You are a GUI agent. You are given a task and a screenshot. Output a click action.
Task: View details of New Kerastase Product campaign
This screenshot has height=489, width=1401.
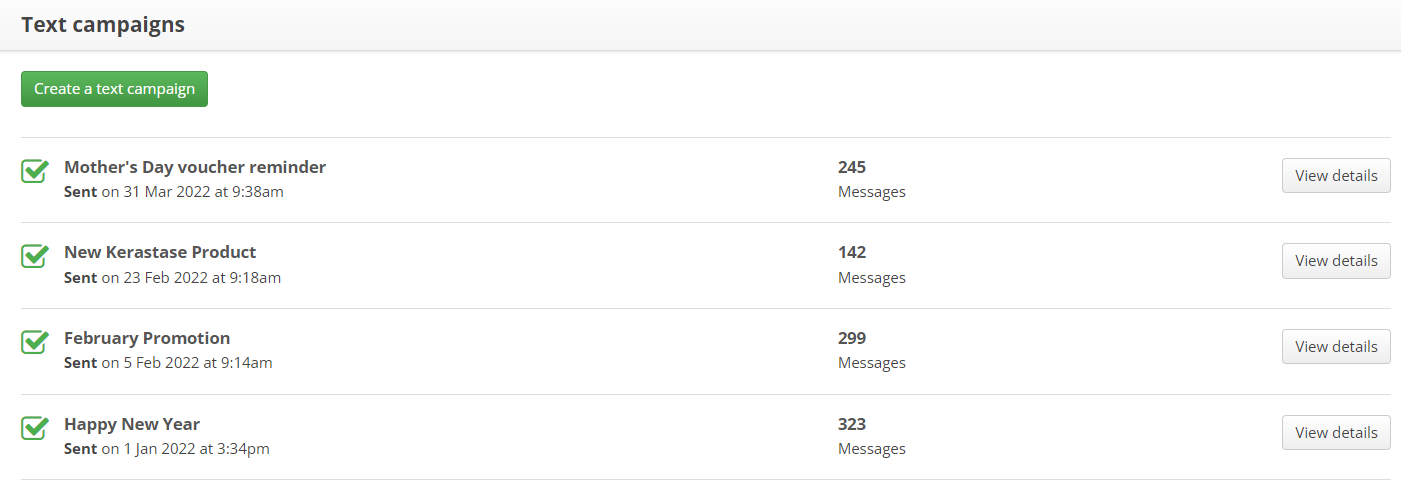[1336, 260]
